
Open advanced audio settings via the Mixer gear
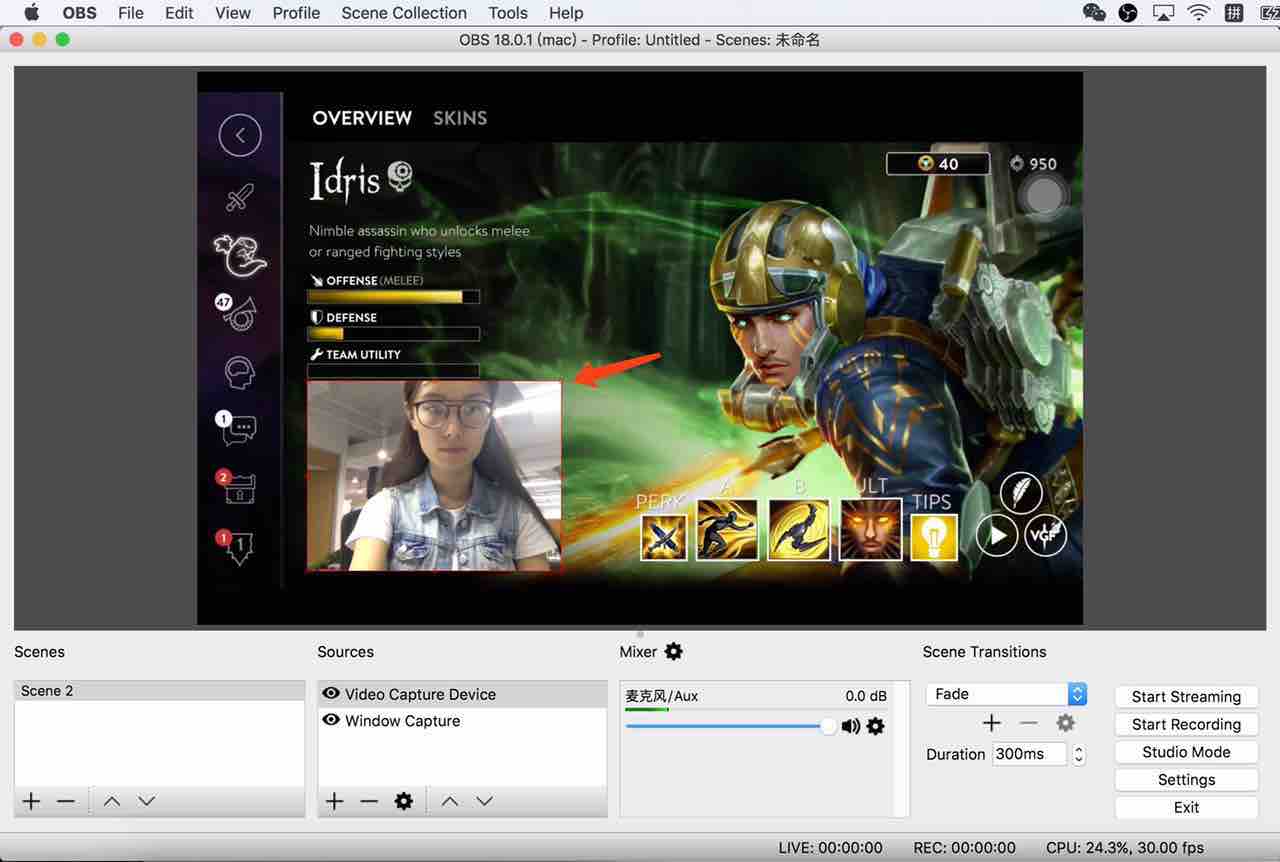(x=673, y=652)
